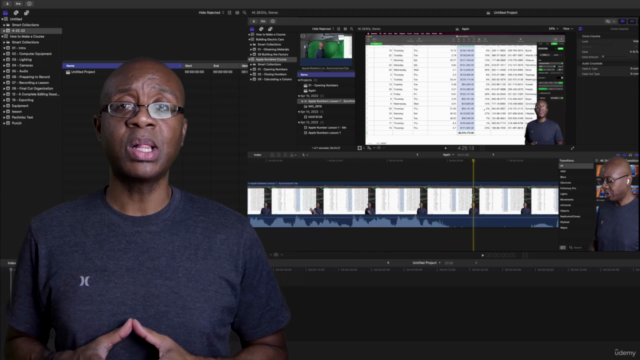Click the main browser clip appearance icon

coord(237,13)
